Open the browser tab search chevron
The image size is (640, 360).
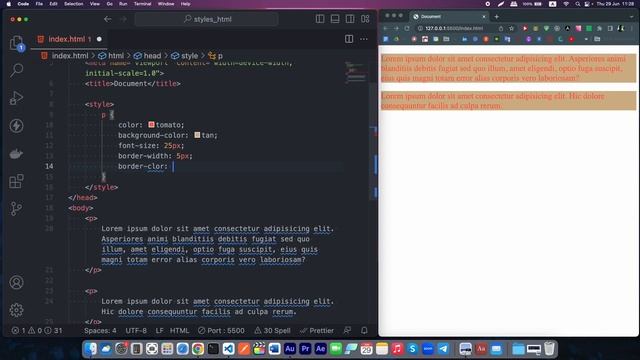coord(631,17)
